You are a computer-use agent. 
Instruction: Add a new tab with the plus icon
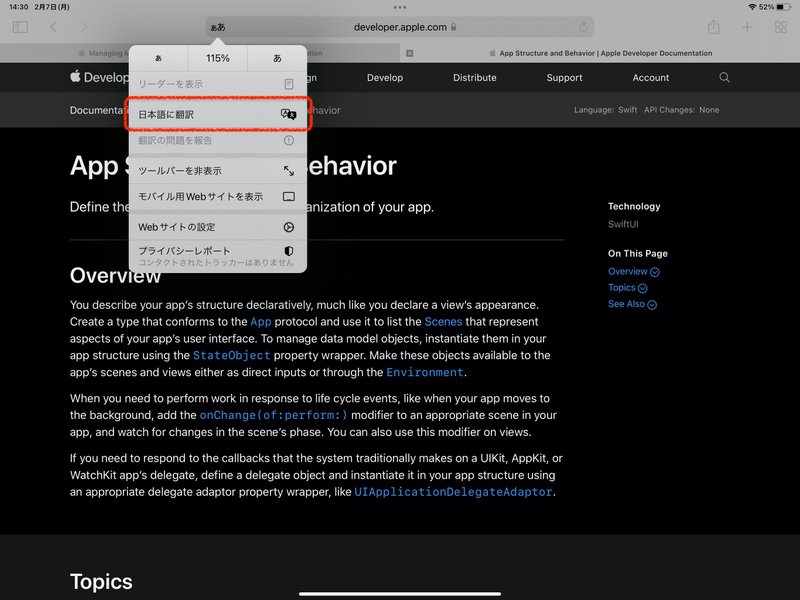click(747, 27)
